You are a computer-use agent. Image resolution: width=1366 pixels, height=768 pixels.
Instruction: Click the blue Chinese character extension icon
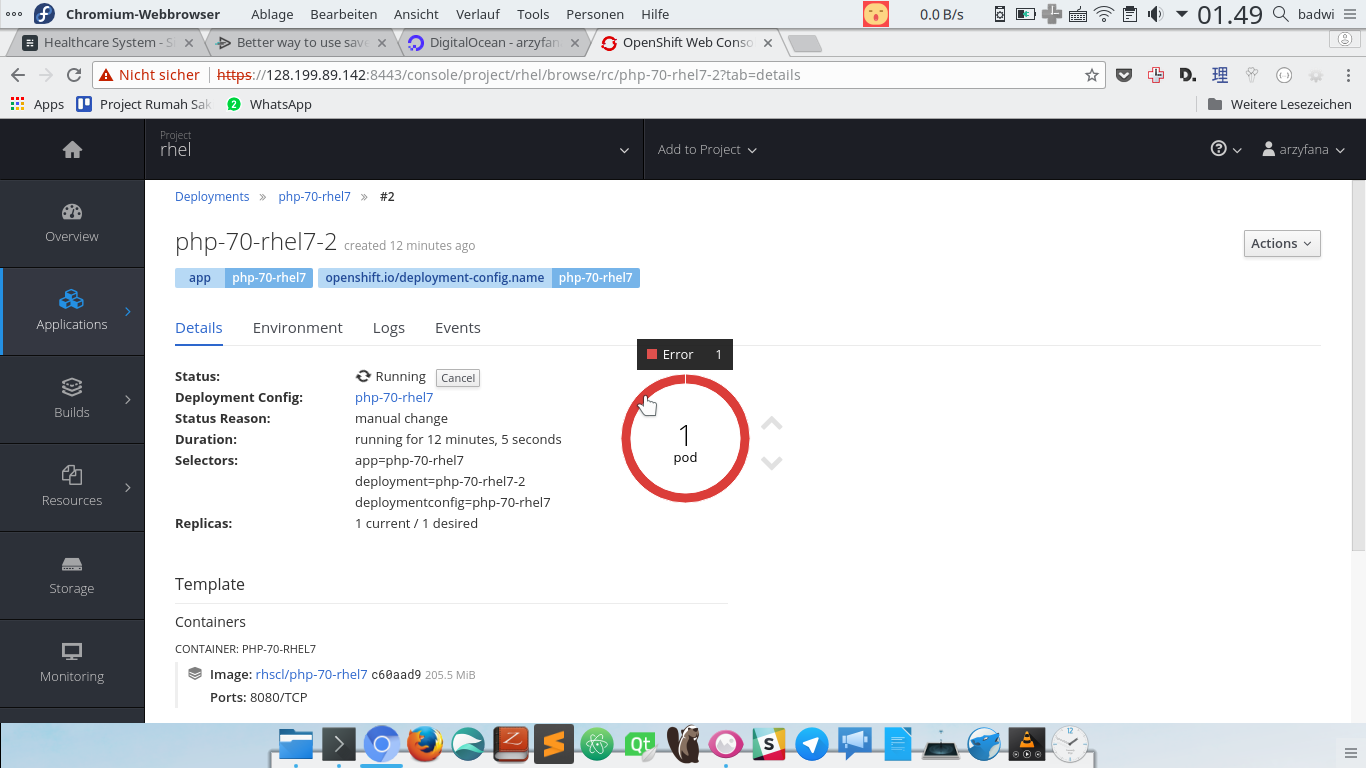coord(1220,75)
